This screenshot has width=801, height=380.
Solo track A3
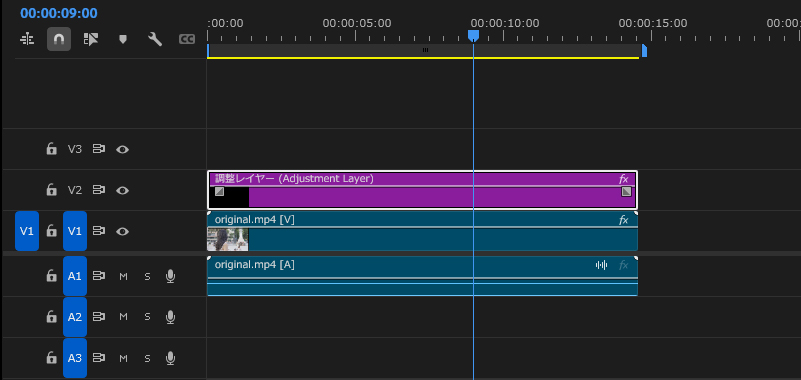pos(147,358)
